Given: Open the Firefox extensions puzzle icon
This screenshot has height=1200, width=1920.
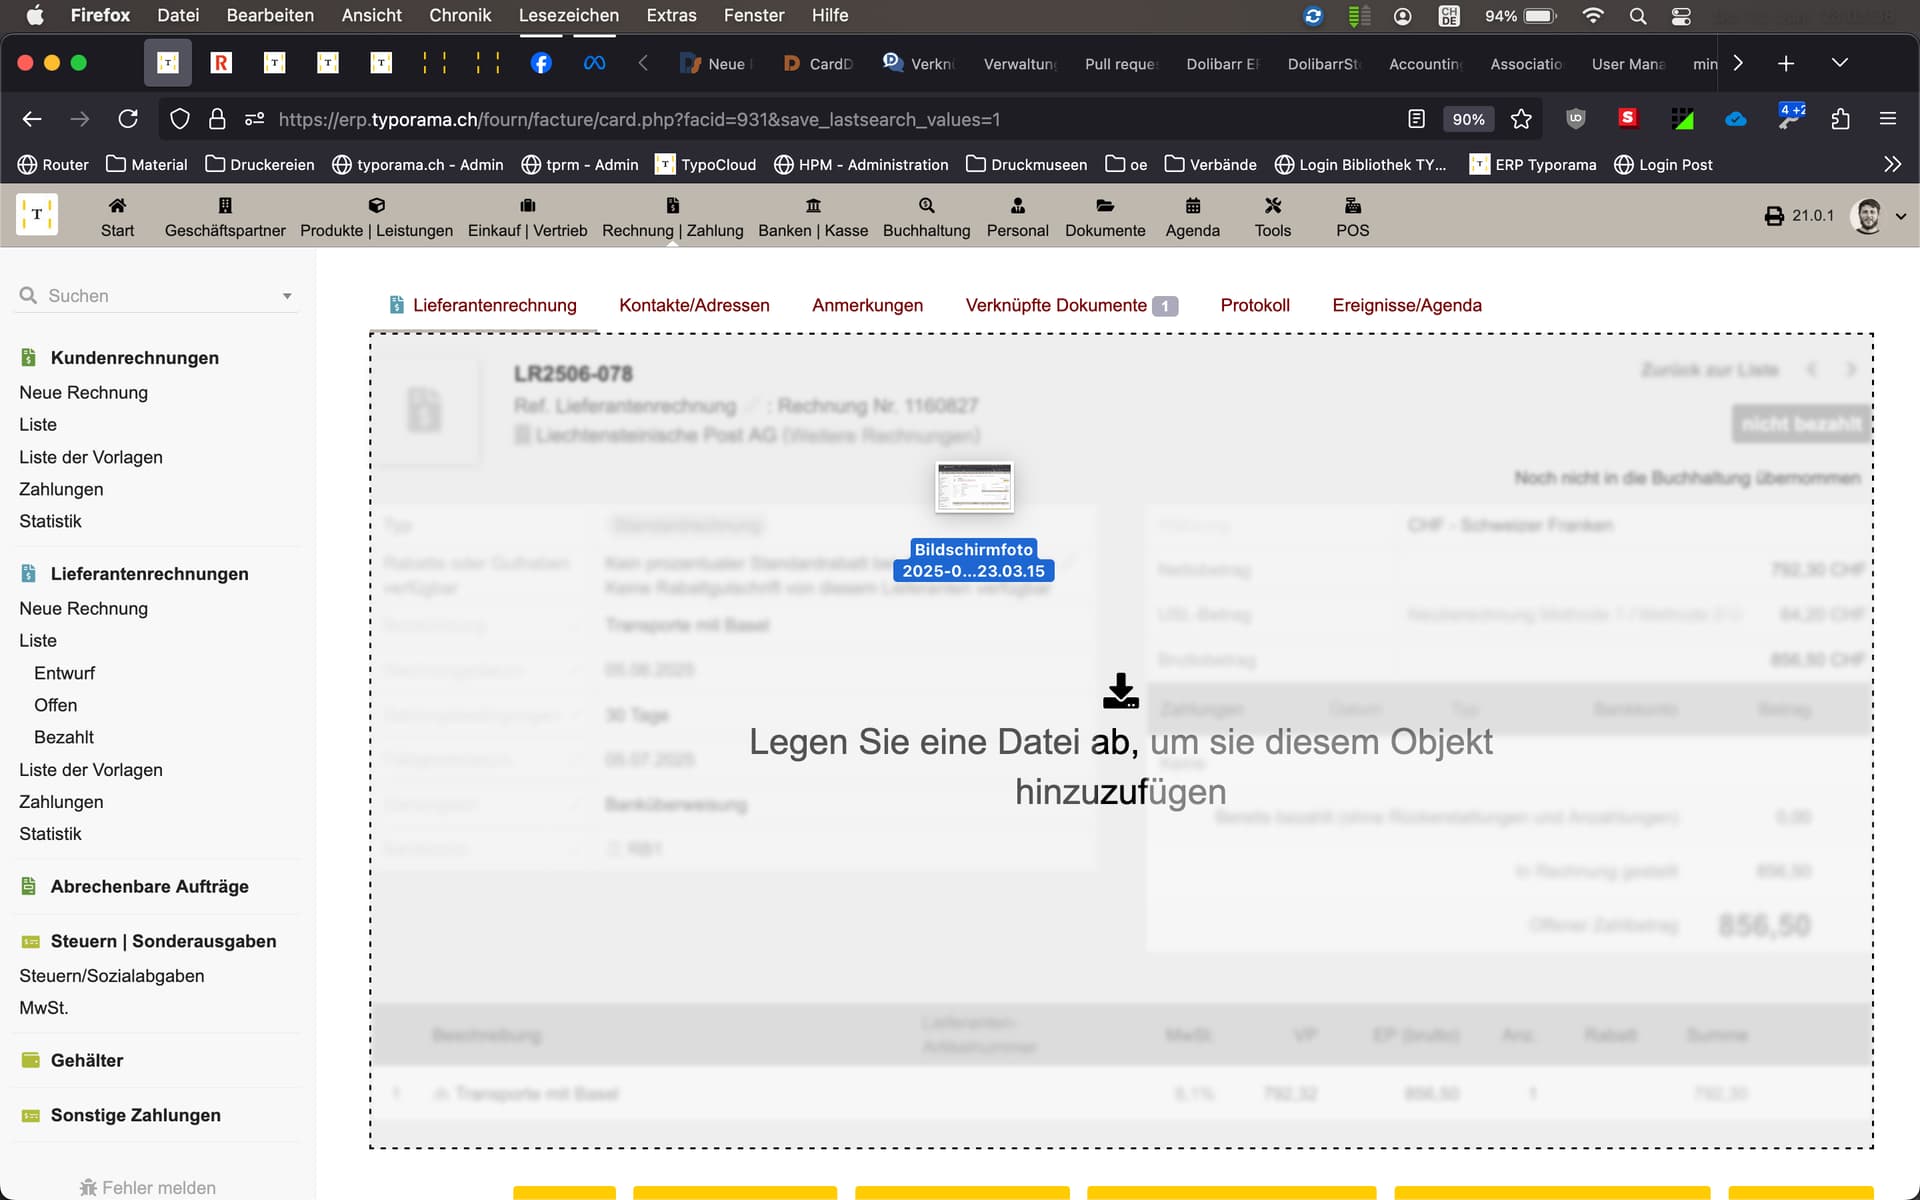Looking at the screenshot, I should click(x=1840, y=119).
